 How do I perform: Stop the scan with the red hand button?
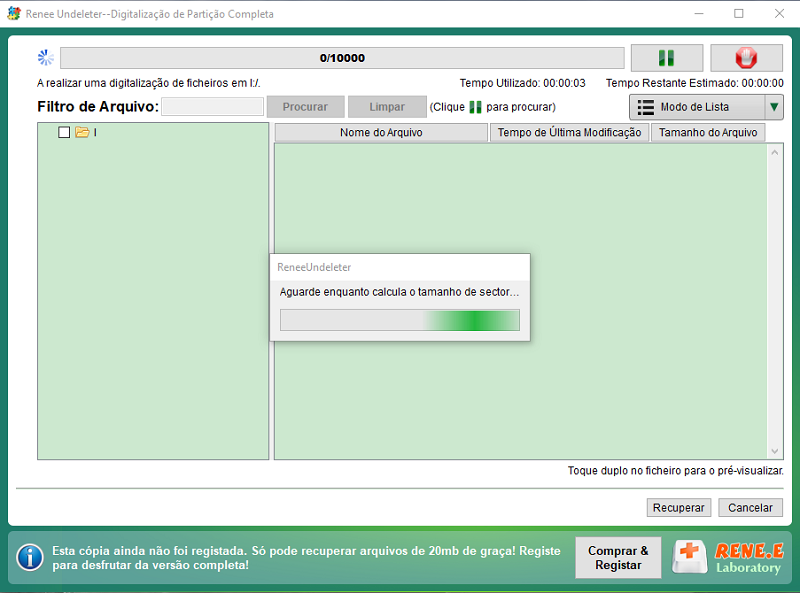pos(746,58)
